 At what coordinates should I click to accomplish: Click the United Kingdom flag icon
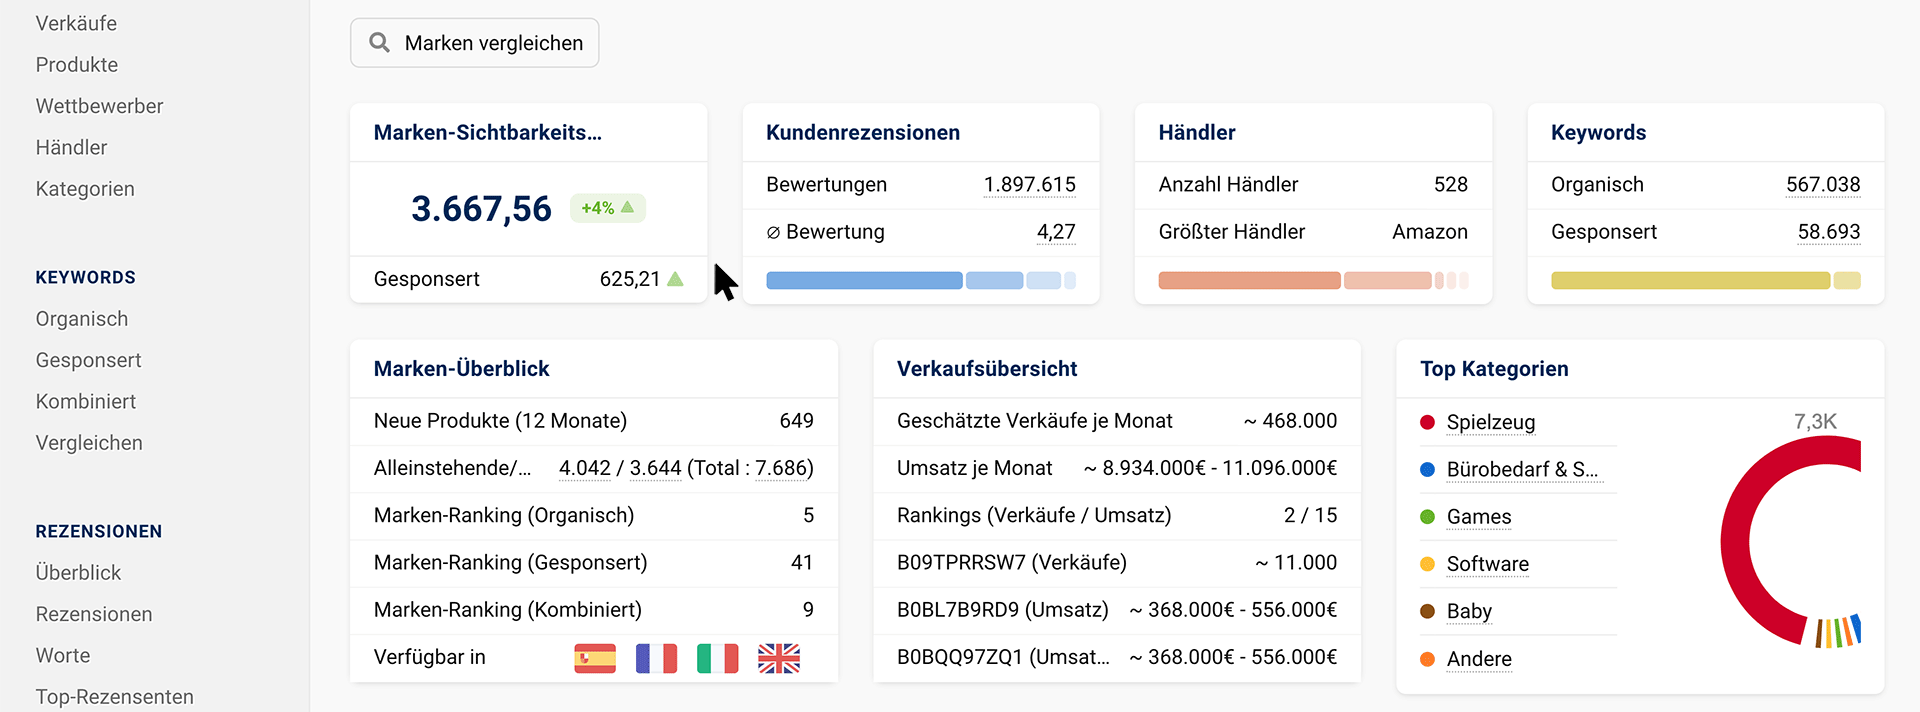(779, 658)
